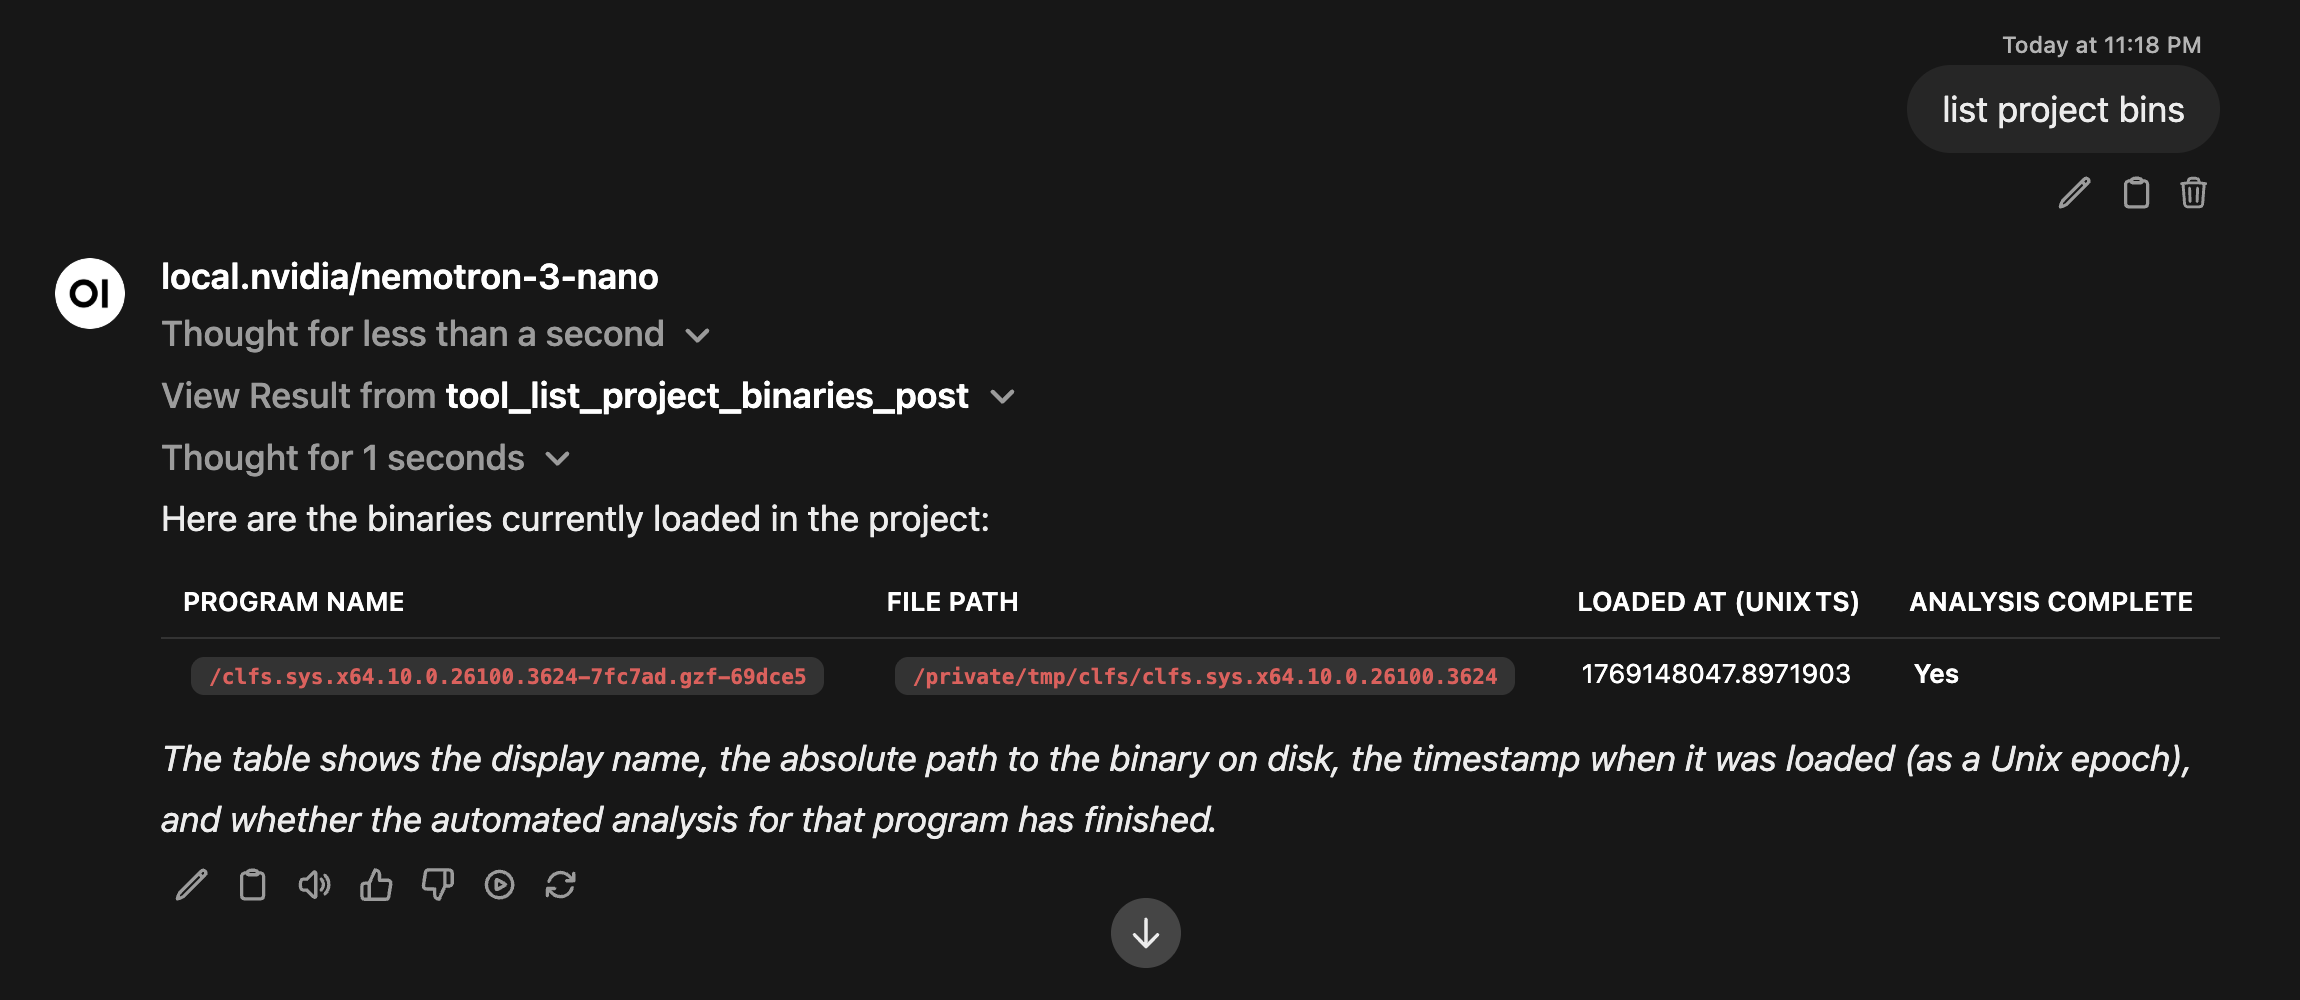This screenshot has height=1000, width=2300.
Task: Edit the assistant's response with the pencil icon
Action: (x=191, y=884)
